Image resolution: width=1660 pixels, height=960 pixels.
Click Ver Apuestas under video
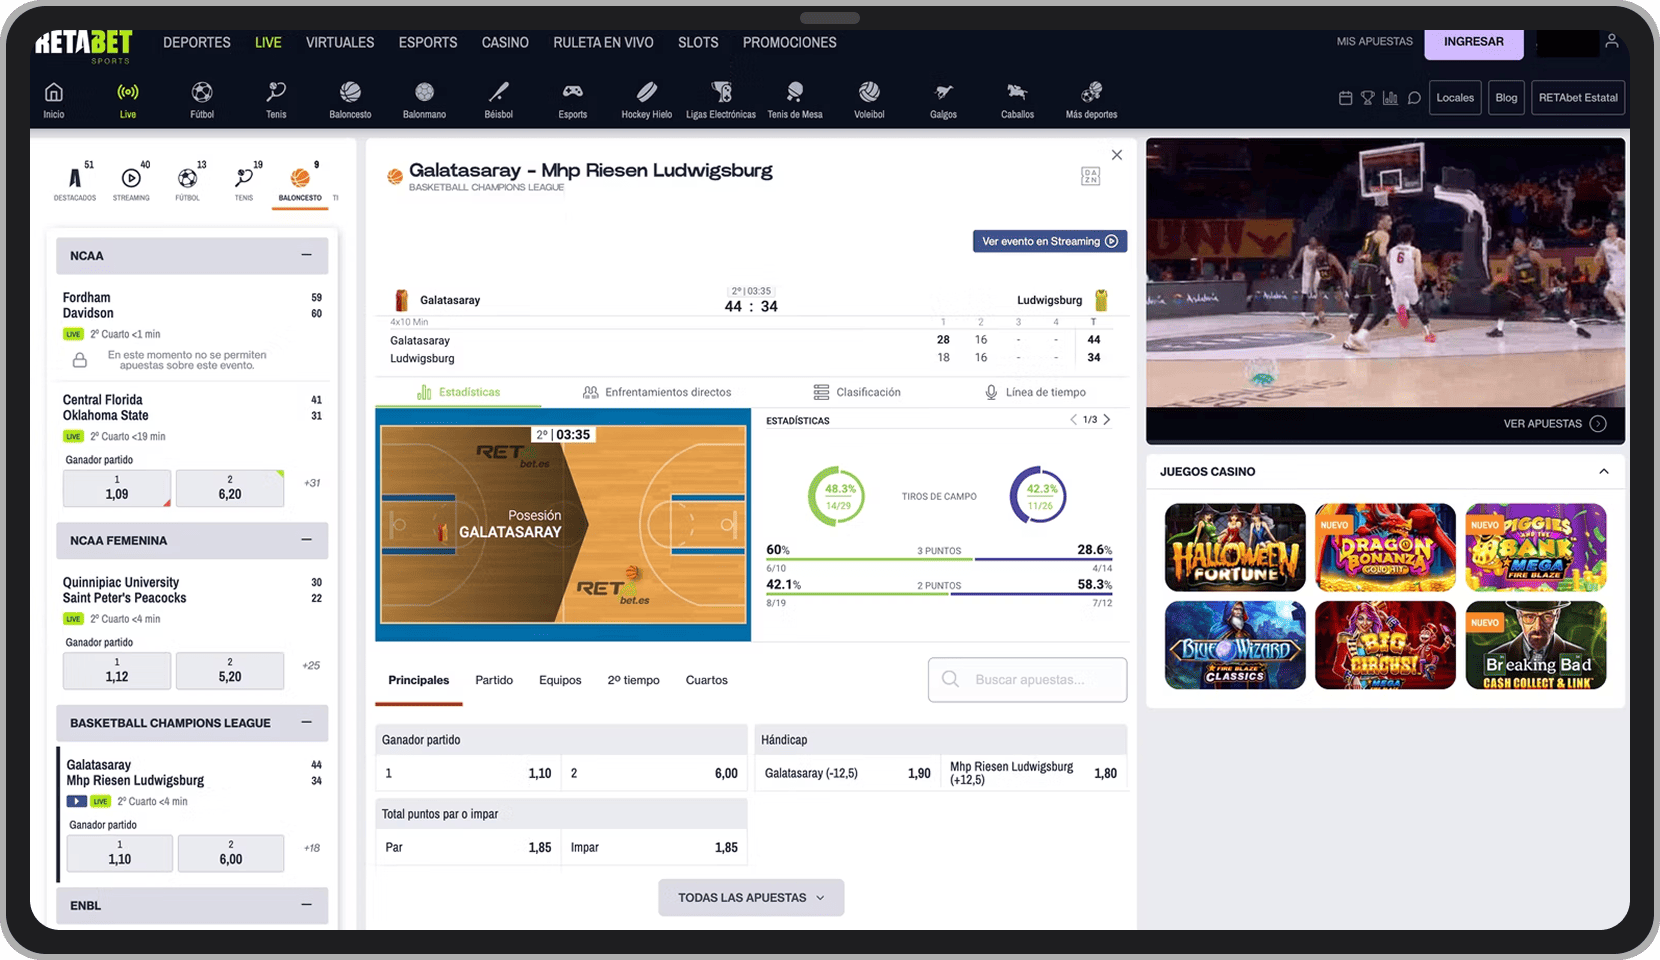coord(1554,423)
